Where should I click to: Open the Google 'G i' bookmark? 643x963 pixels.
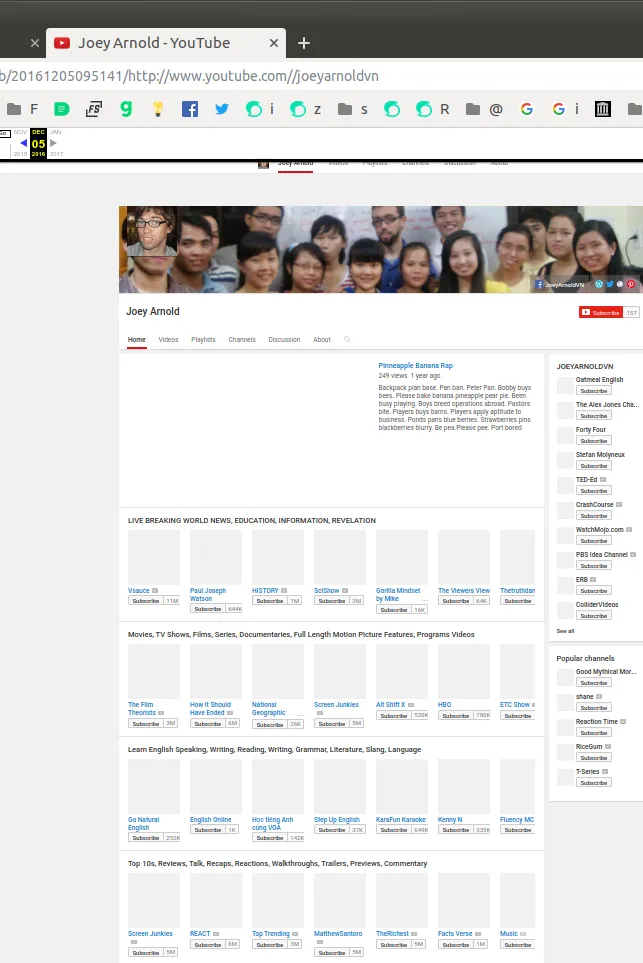coord(565,109)
